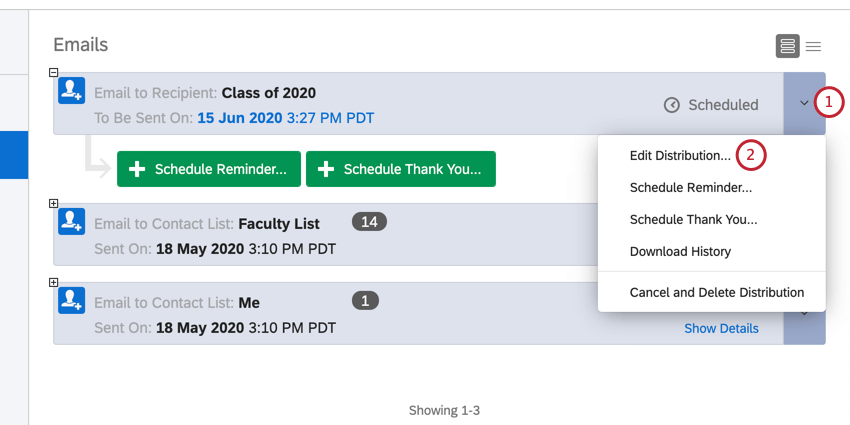Select Cancel and Delete Distribution

pyautogui.click(x=716, y=293)
